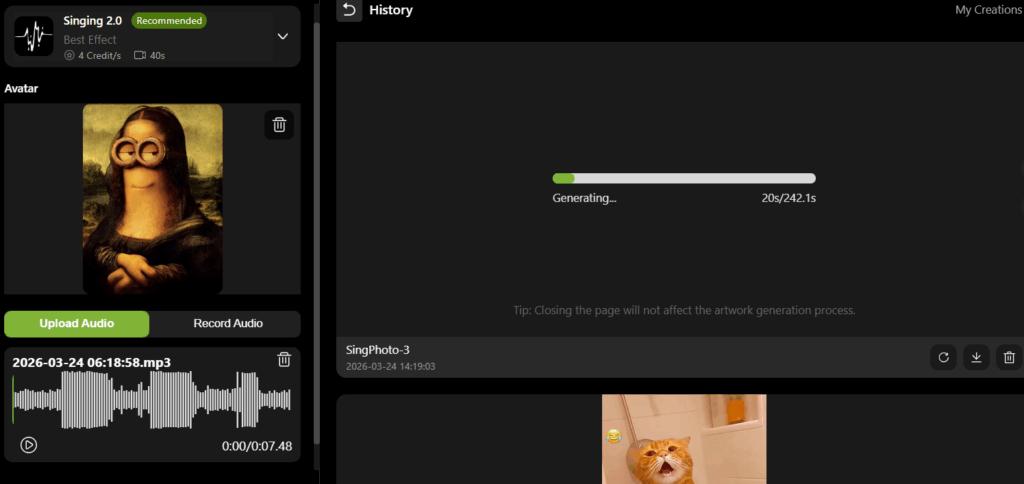Click the credit coin icon
Viewport: 1024px width, 484px height.
(69, 56)
